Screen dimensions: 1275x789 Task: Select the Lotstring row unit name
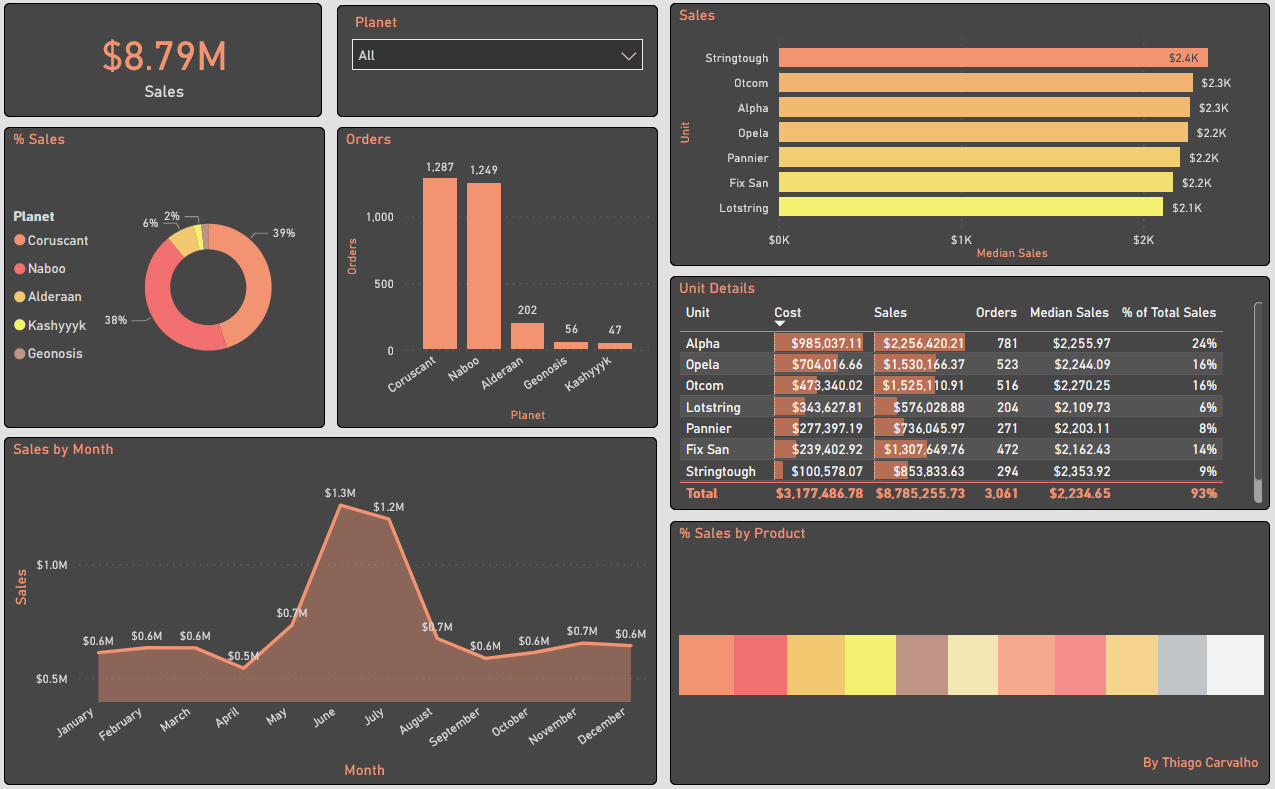[x=713, y=408]
